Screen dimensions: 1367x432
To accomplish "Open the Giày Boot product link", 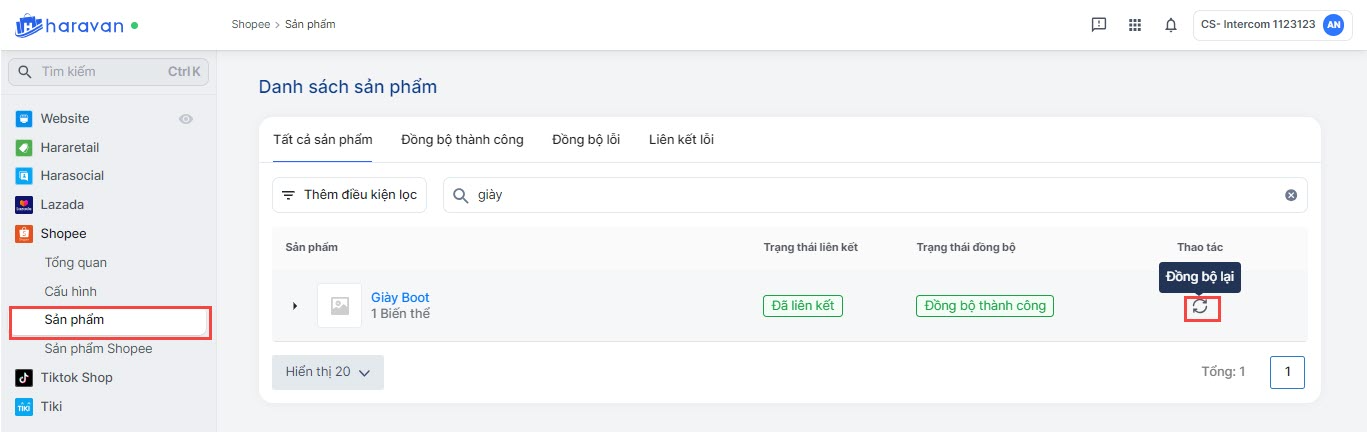I will (400, 297).
